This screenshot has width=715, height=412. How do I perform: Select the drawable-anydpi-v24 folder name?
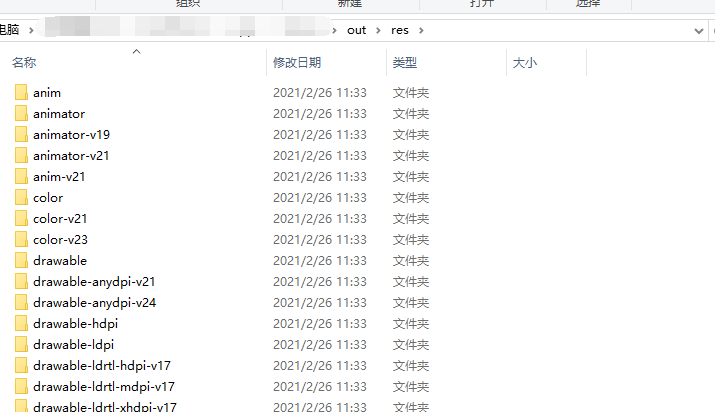click(x=94, y=303)
